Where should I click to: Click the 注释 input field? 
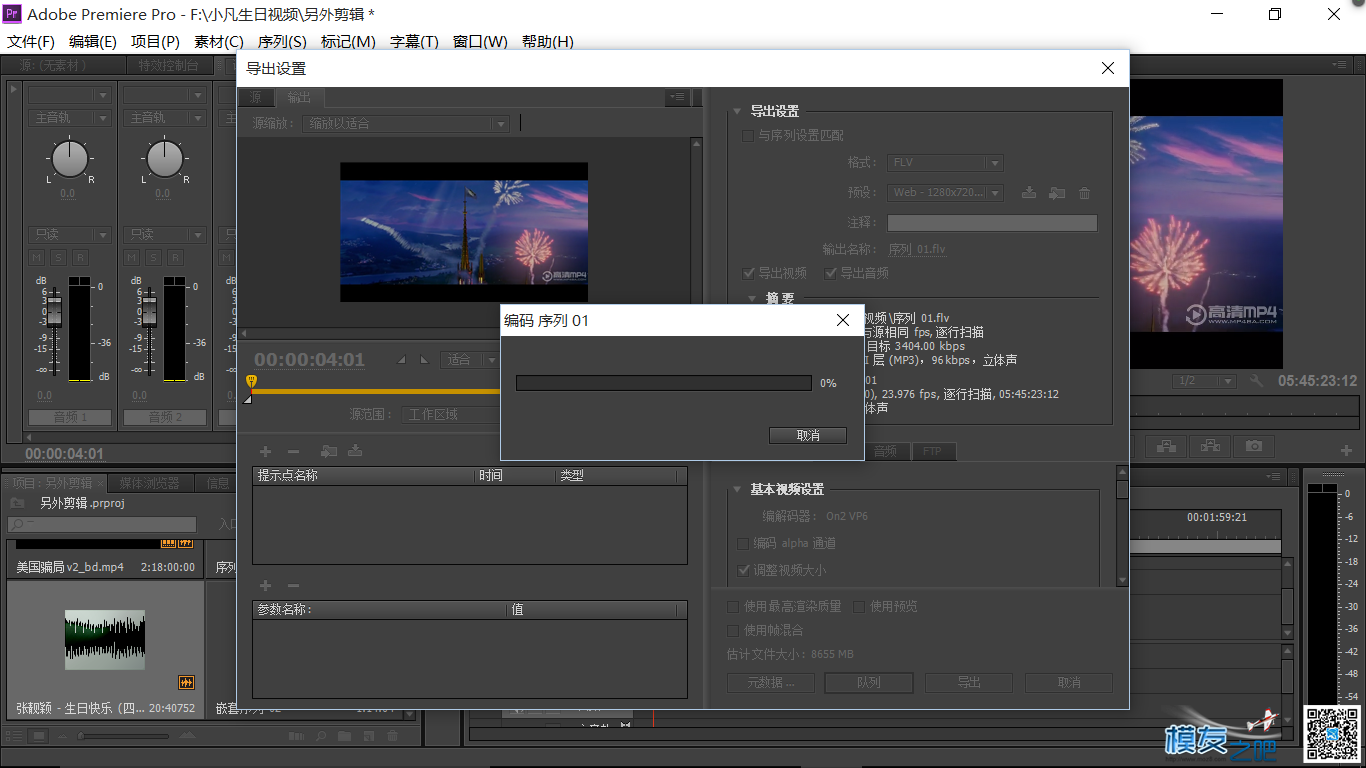992,223
